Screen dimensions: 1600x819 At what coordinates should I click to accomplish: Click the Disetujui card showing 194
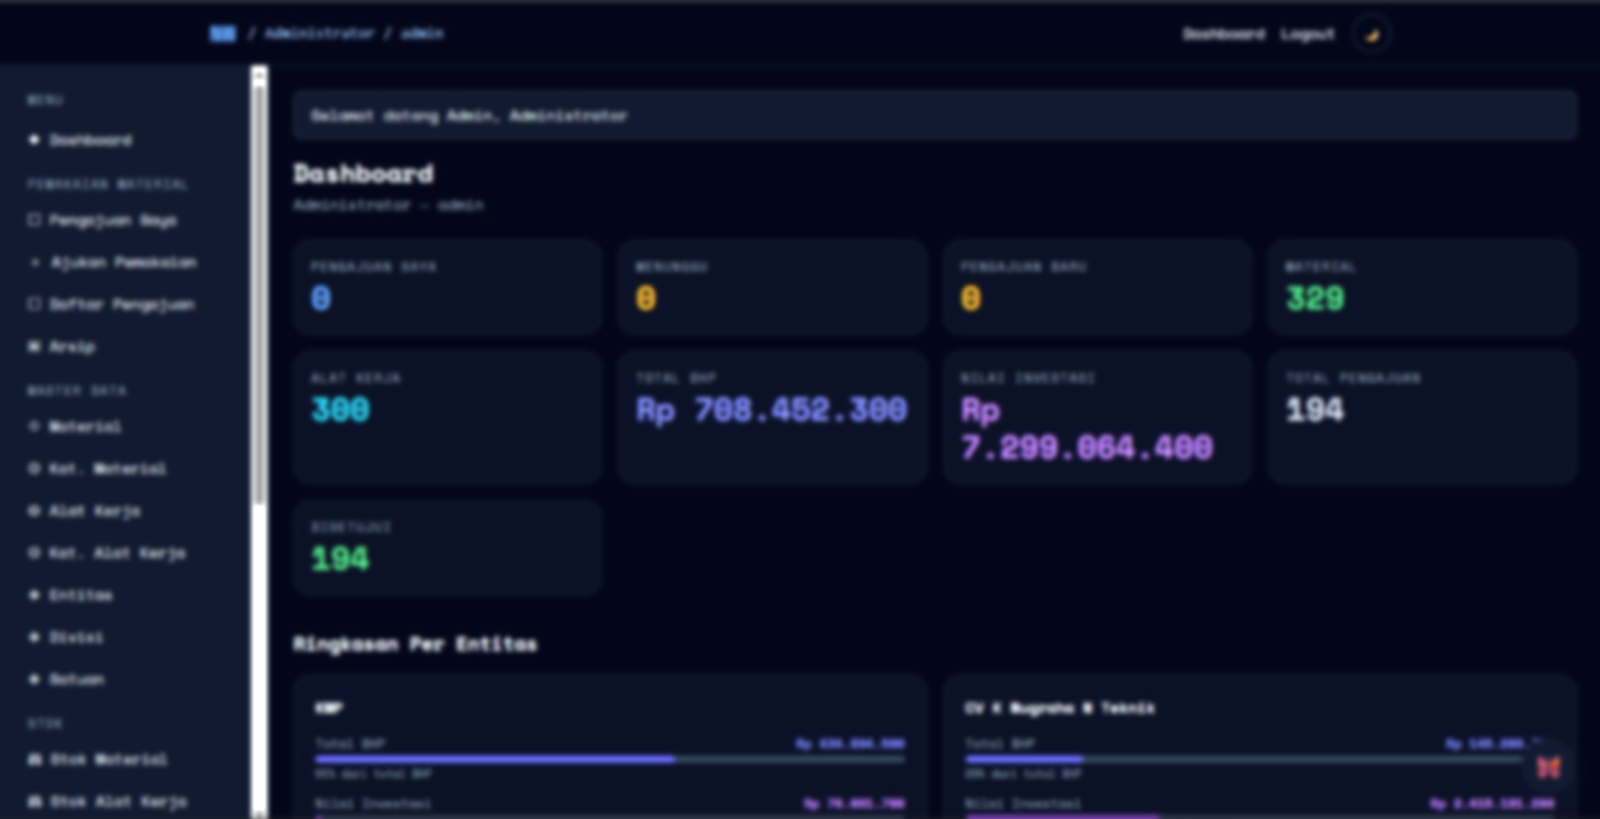coord(448,548)
